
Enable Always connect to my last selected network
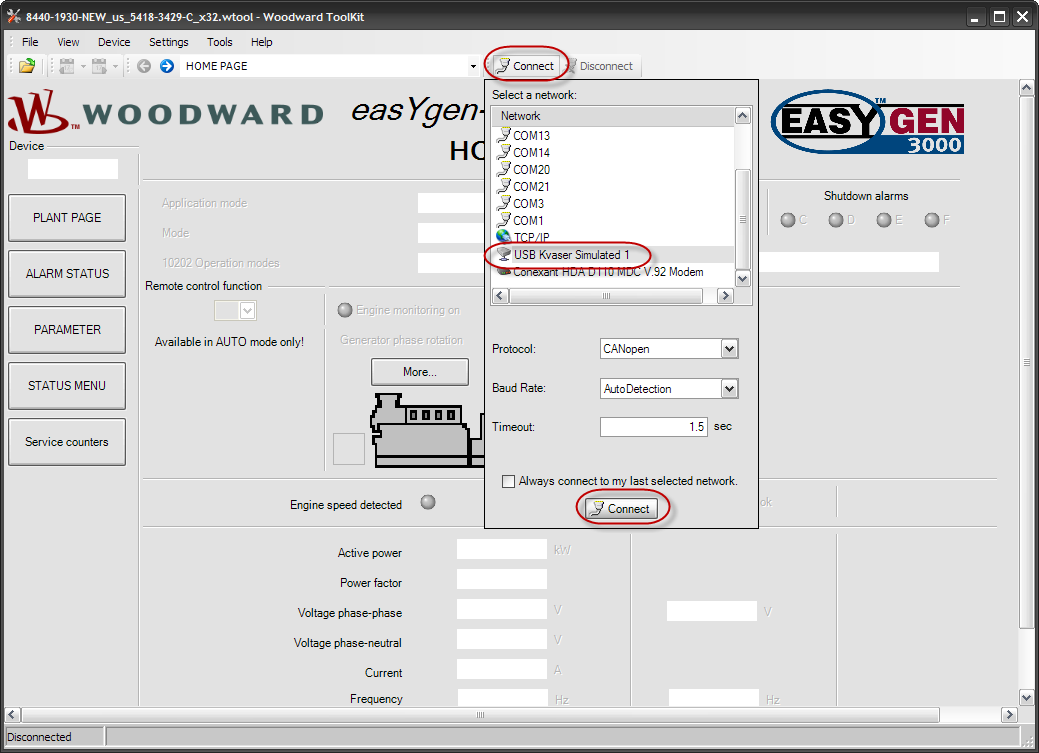click(508, 481)
